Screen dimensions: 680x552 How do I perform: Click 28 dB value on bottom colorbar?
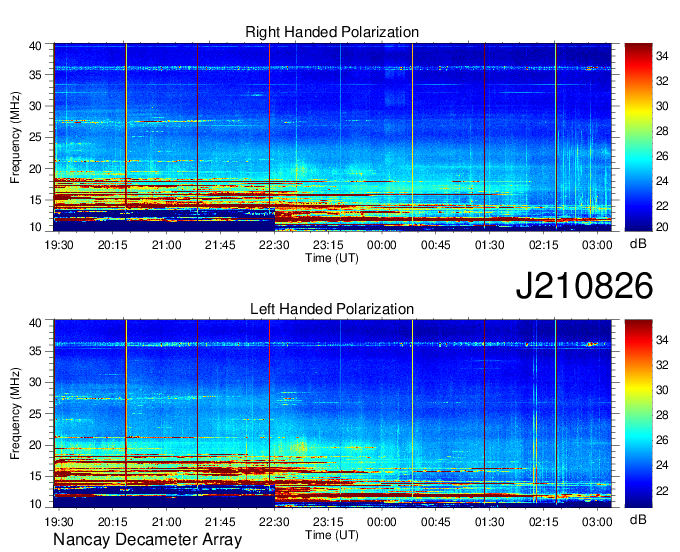(662, 415)
